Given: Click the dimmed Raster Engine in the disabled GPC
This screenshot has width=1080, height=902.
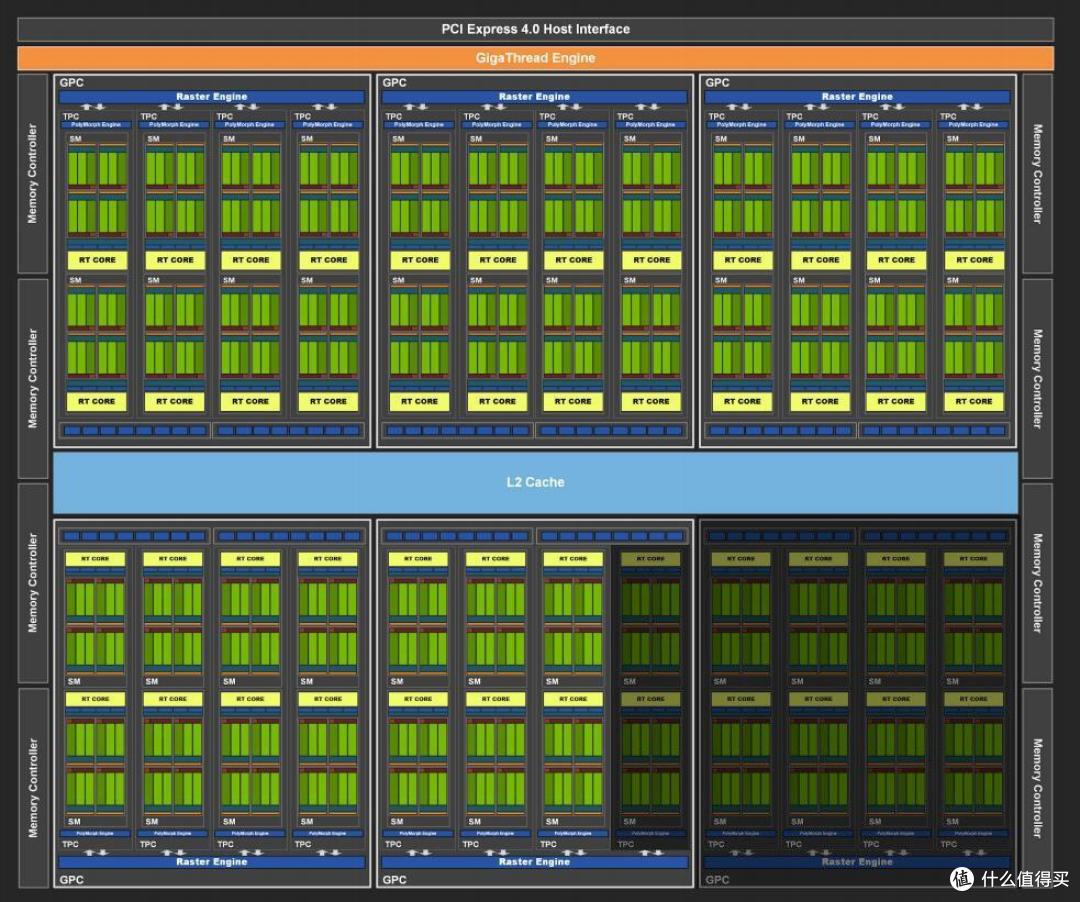Looking at the screenshot, I should [x=857, y=861].
